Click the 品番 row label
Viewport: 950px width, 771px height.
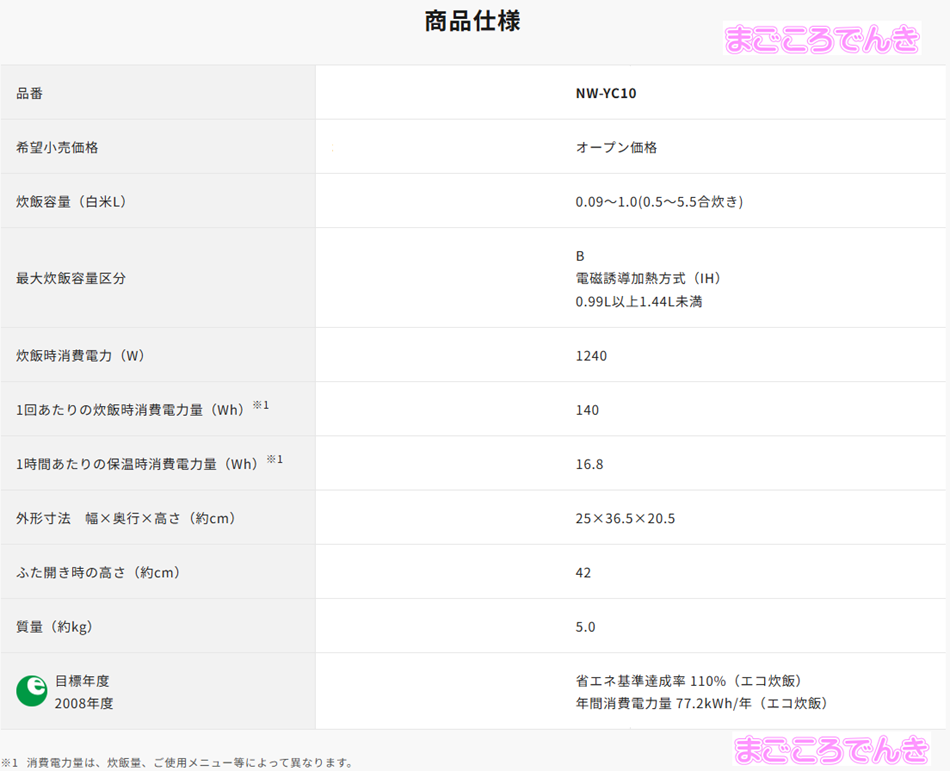pyautogui.click(x=30, y=93)
